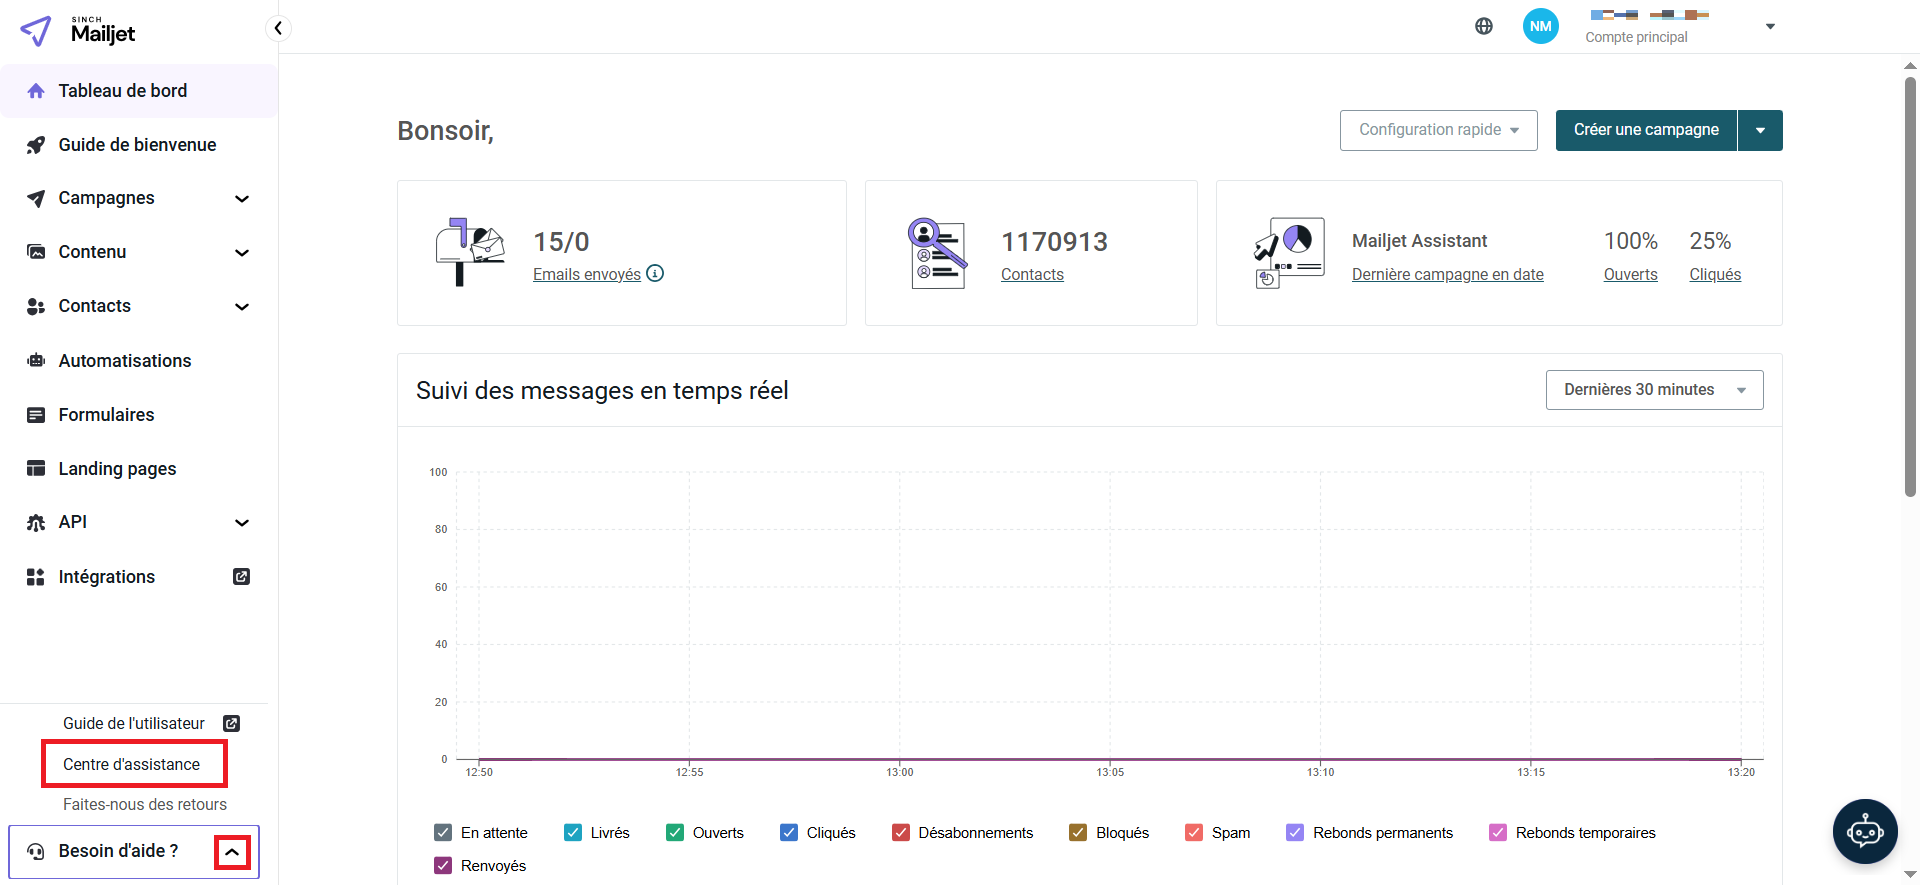Open Dernière campagne en date link

click(x=1447, y=274)
